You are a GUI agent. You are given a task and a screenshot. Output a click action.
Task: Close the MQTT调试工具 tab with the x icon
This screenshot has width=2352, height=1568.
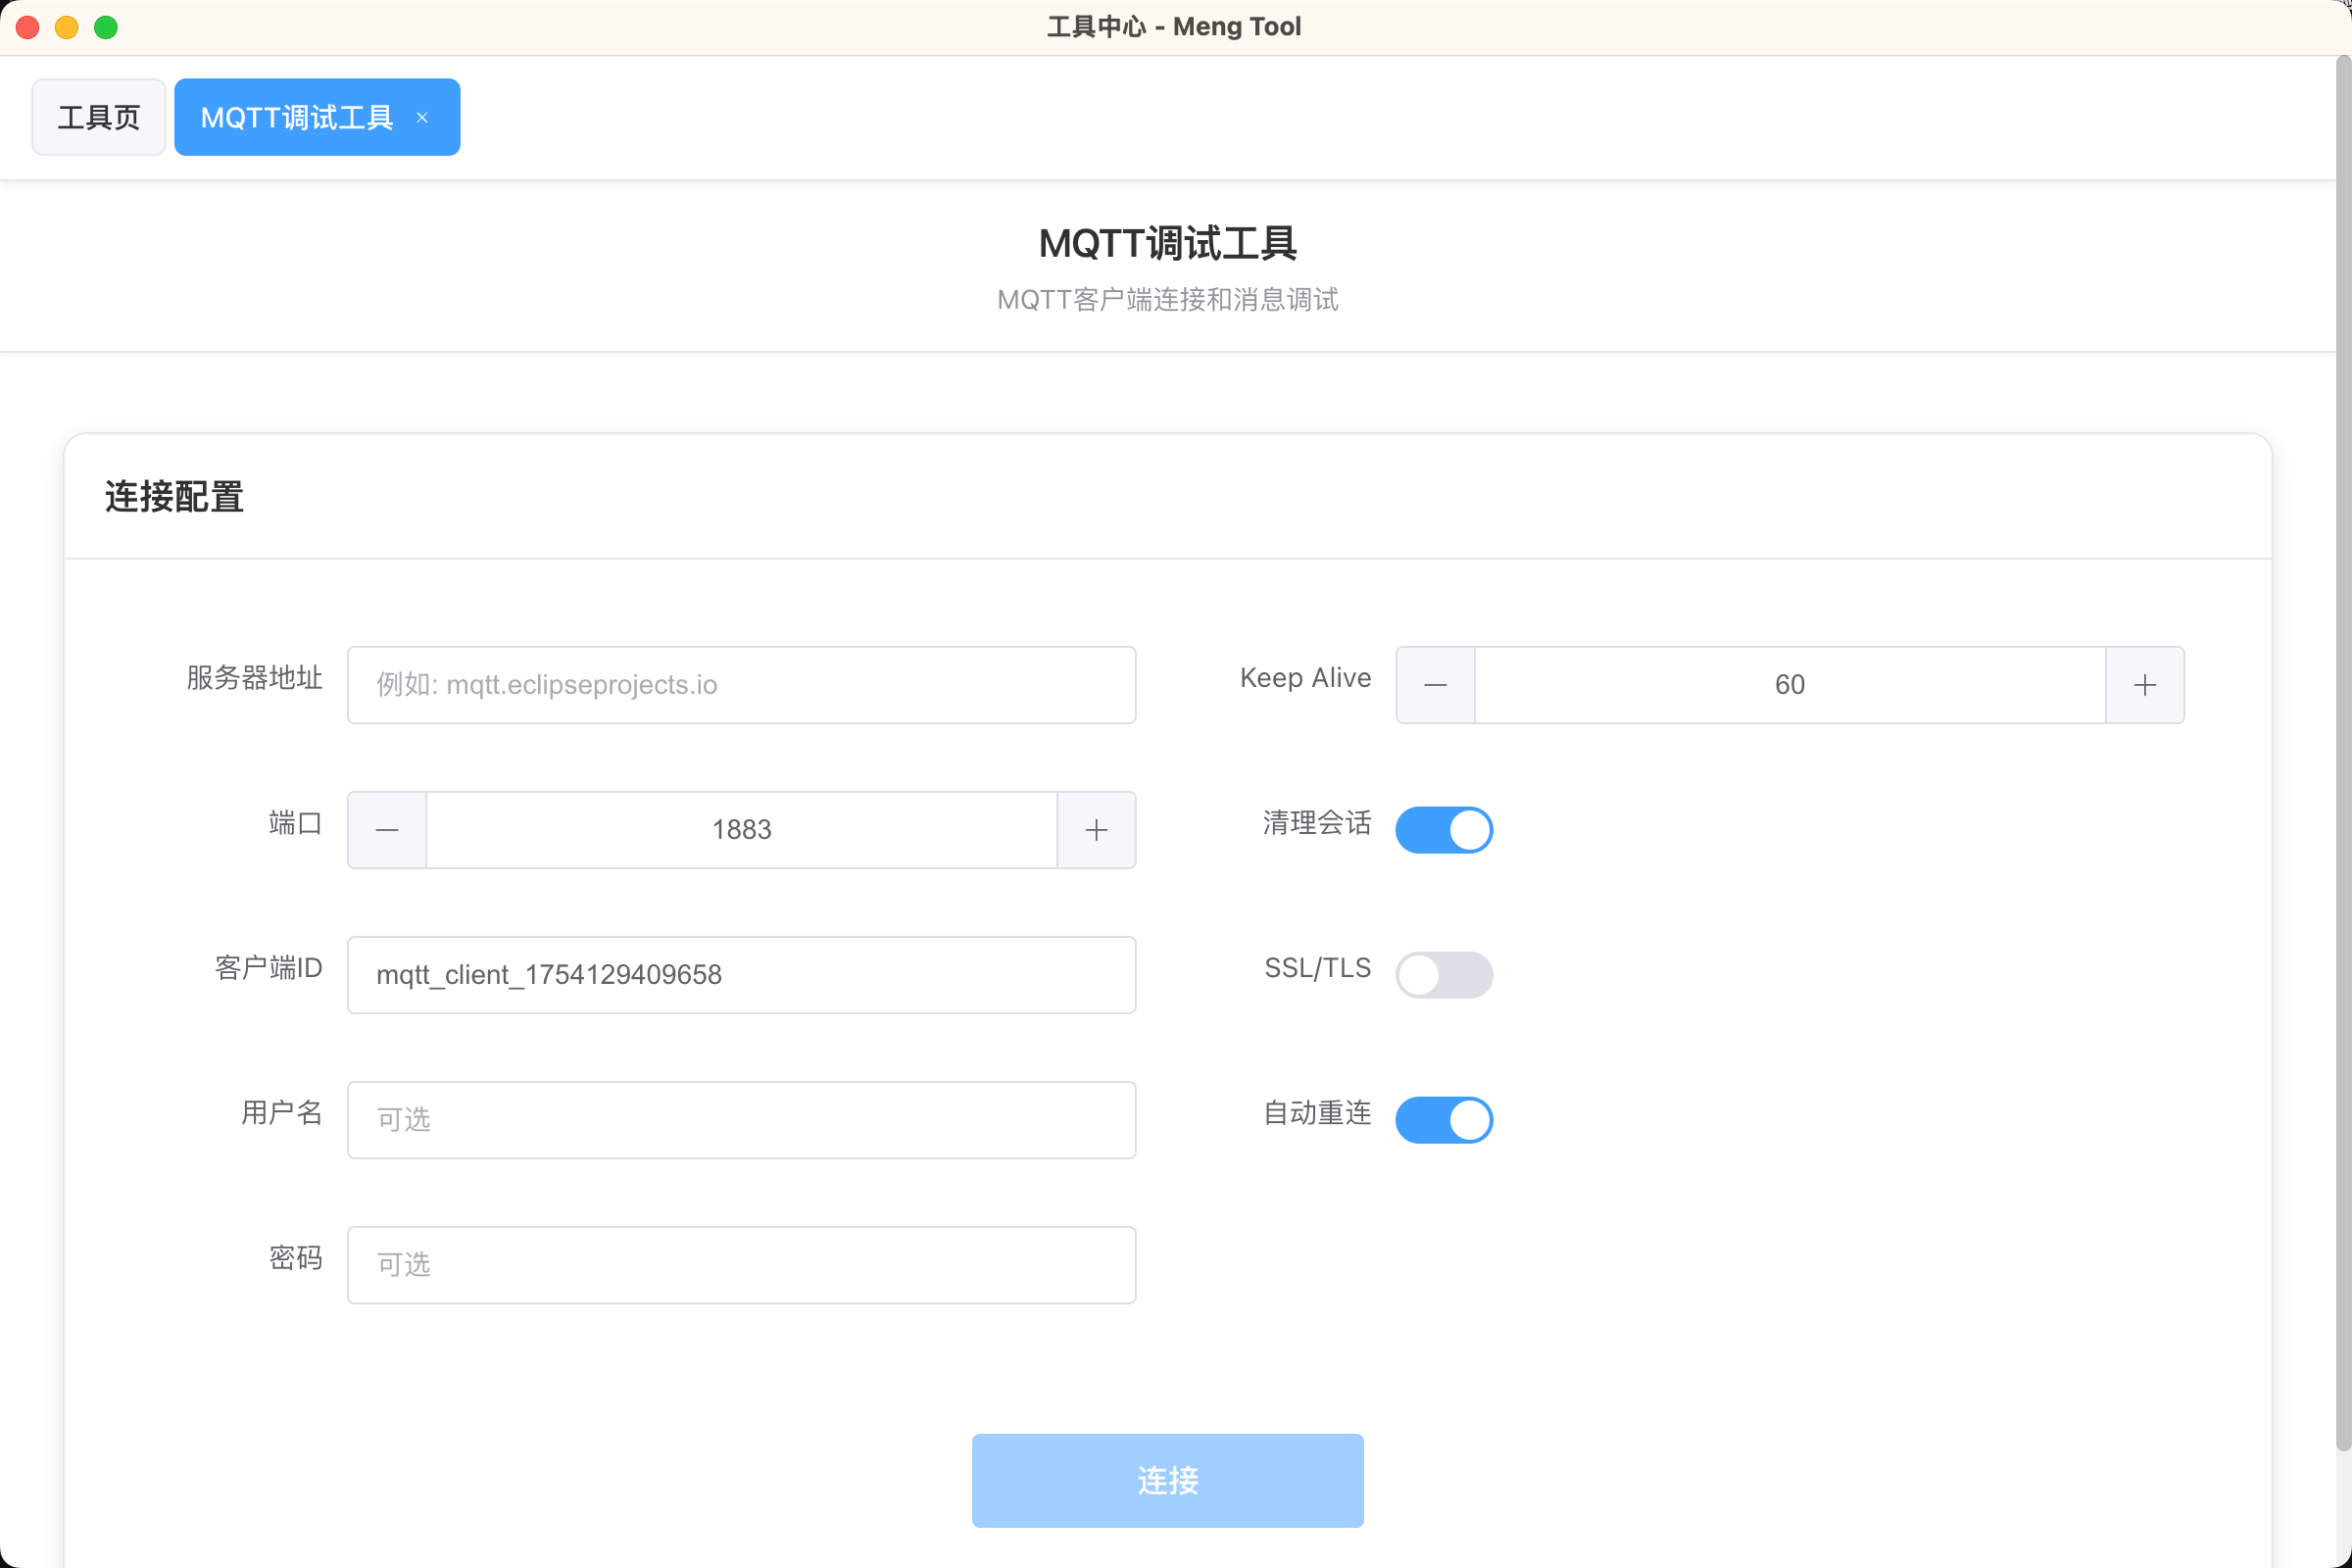click(x=422, y=118)
